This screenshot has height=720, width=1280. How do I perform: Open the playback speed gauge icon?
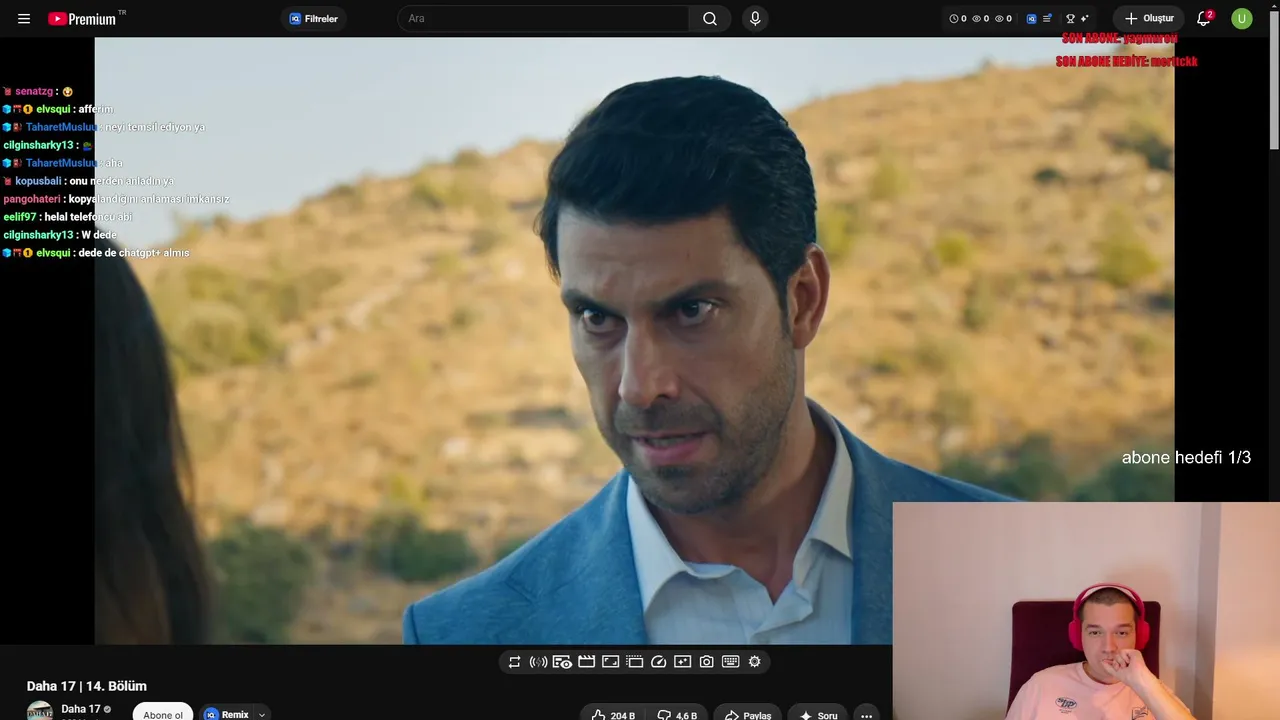pos(658,662)
